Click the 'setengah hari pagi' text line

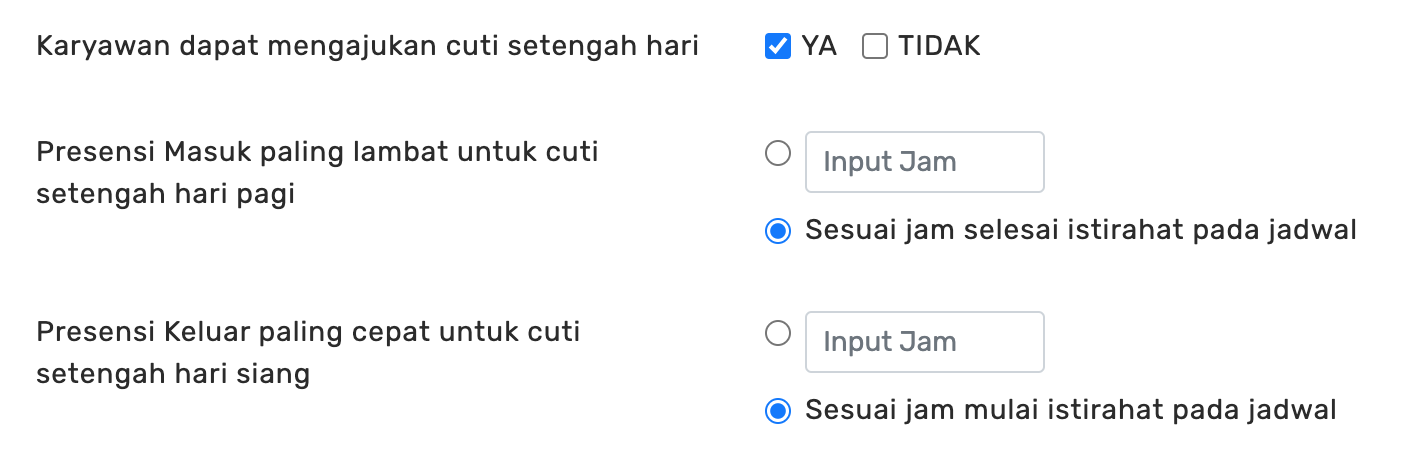click(x=165, y=194)
